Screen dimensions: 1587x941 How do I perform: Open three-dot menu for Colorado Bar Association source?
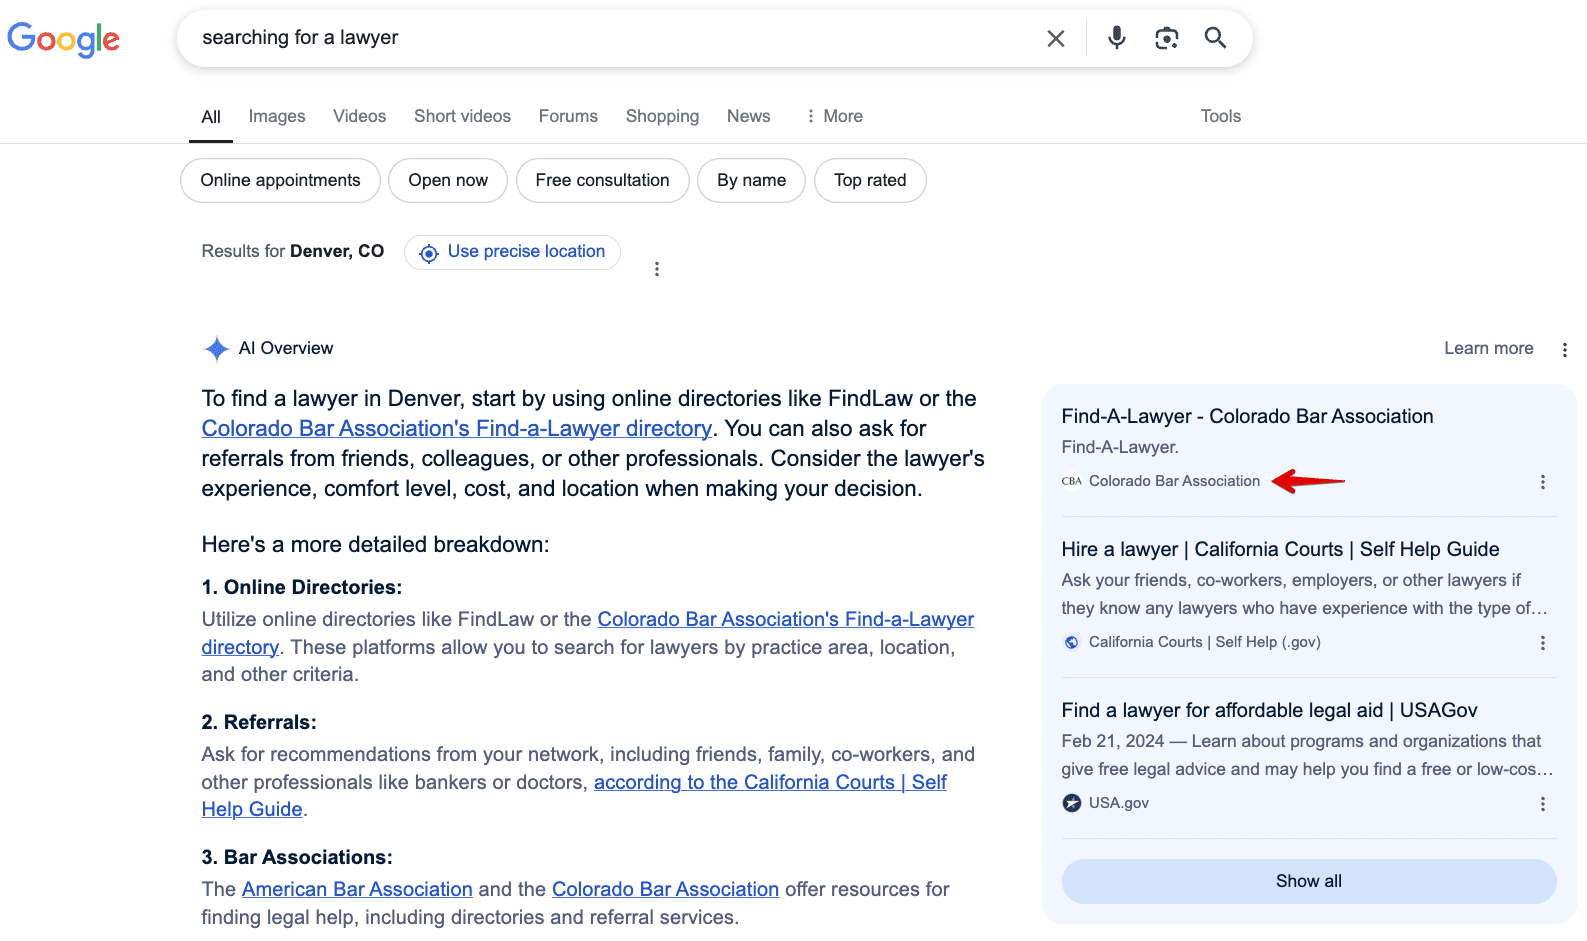[1543, 482]
